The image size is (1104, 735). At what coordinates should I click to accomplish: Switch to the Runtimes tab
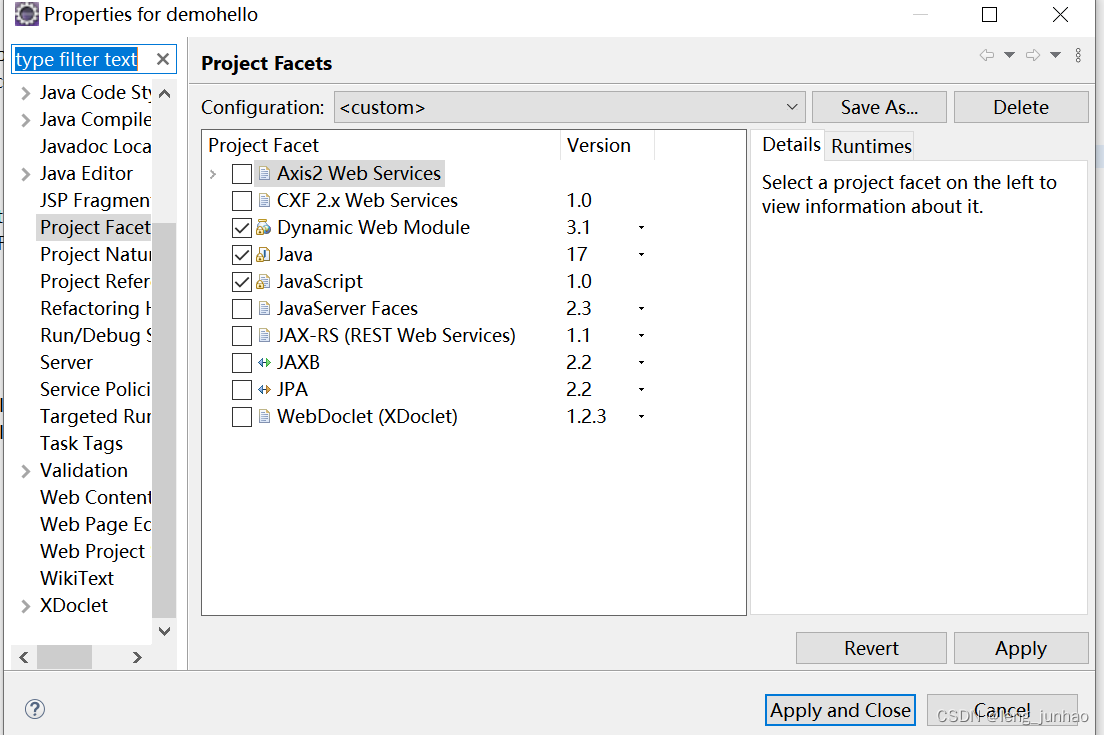click(869, 146)
